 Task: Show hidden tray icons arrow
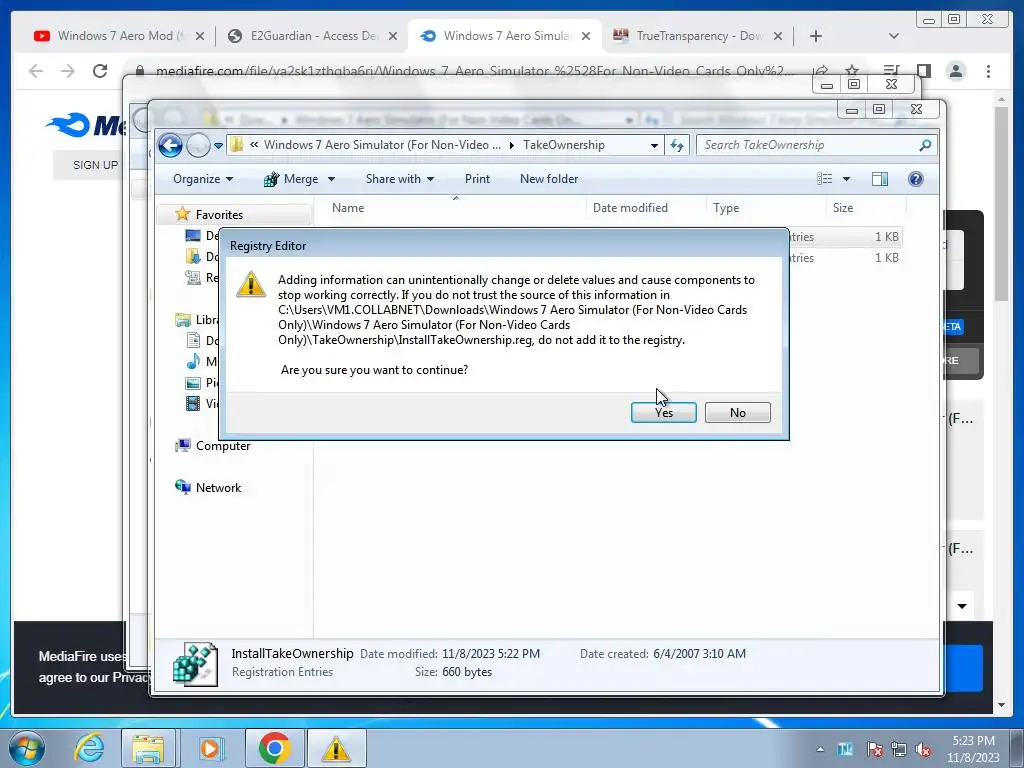tap(820, 749)
